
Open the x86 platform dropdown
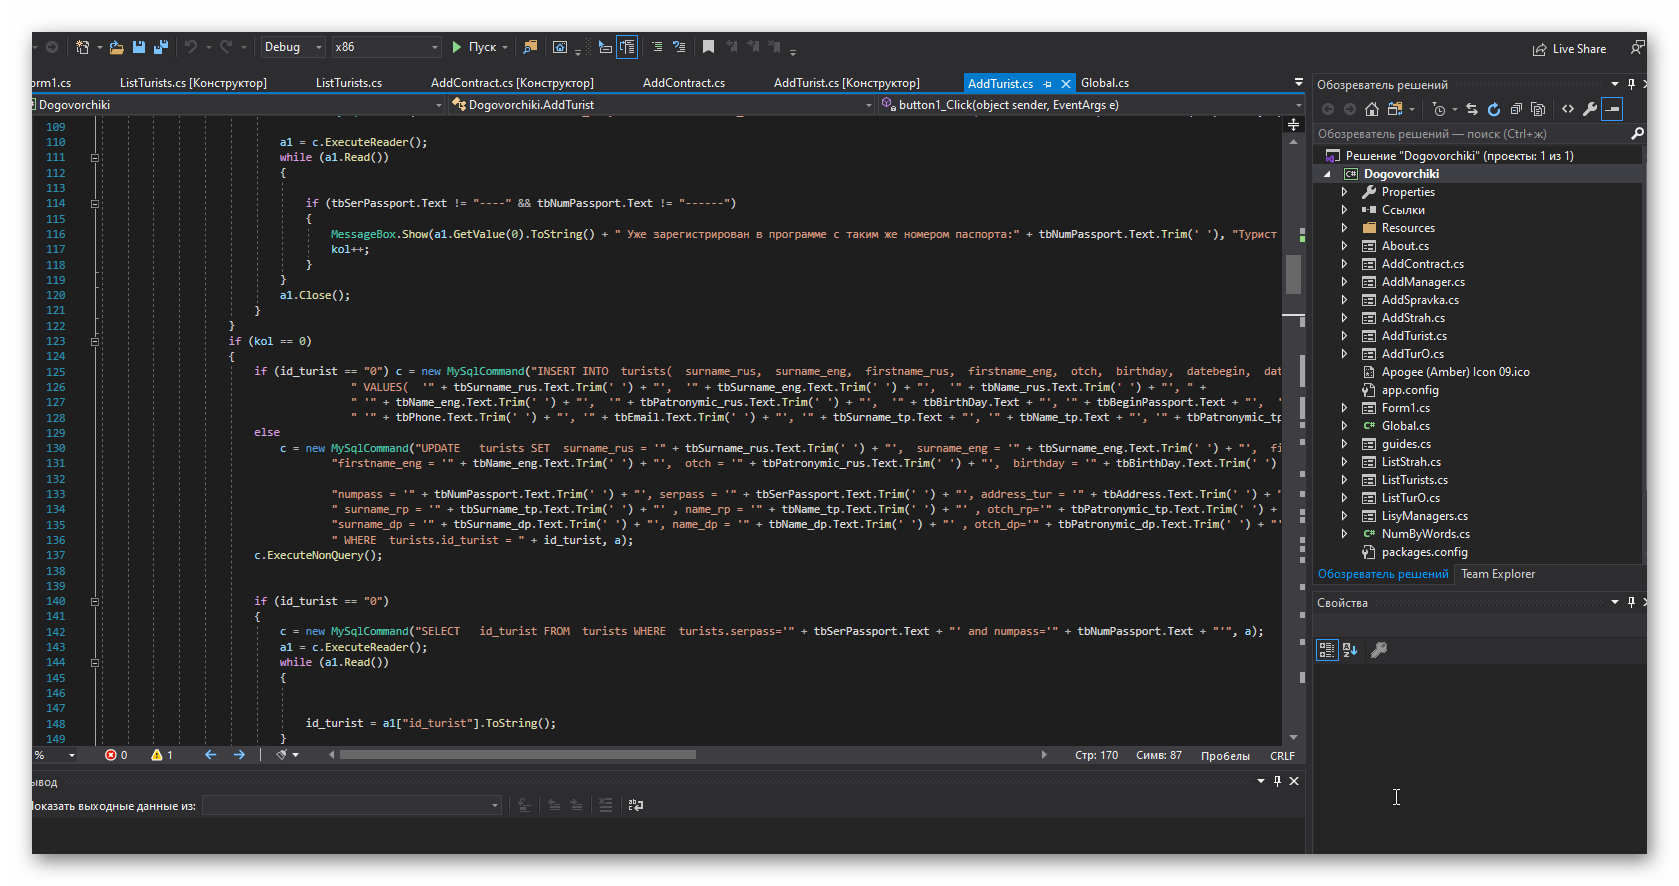point(386,47)
